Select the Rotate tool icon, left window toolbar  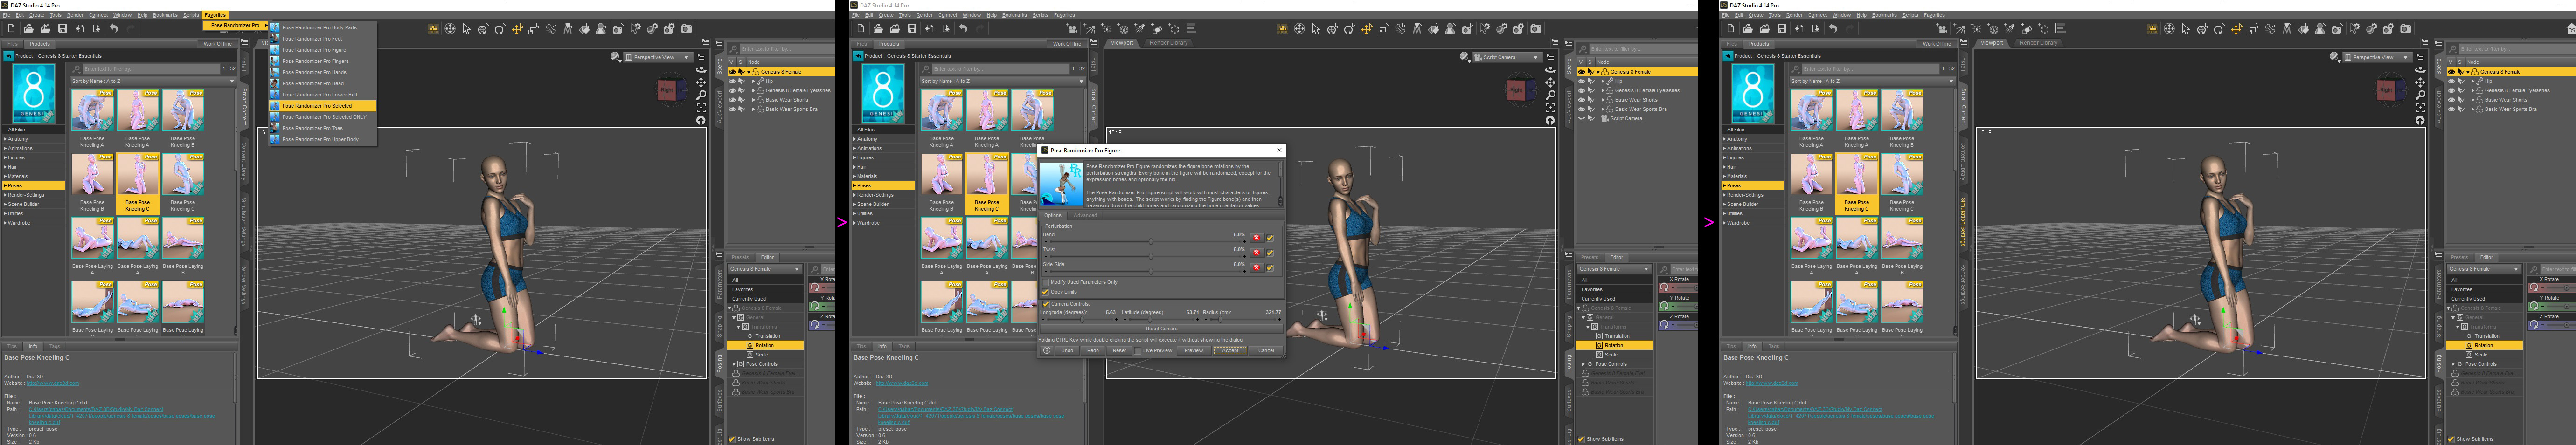pos(500,29)
